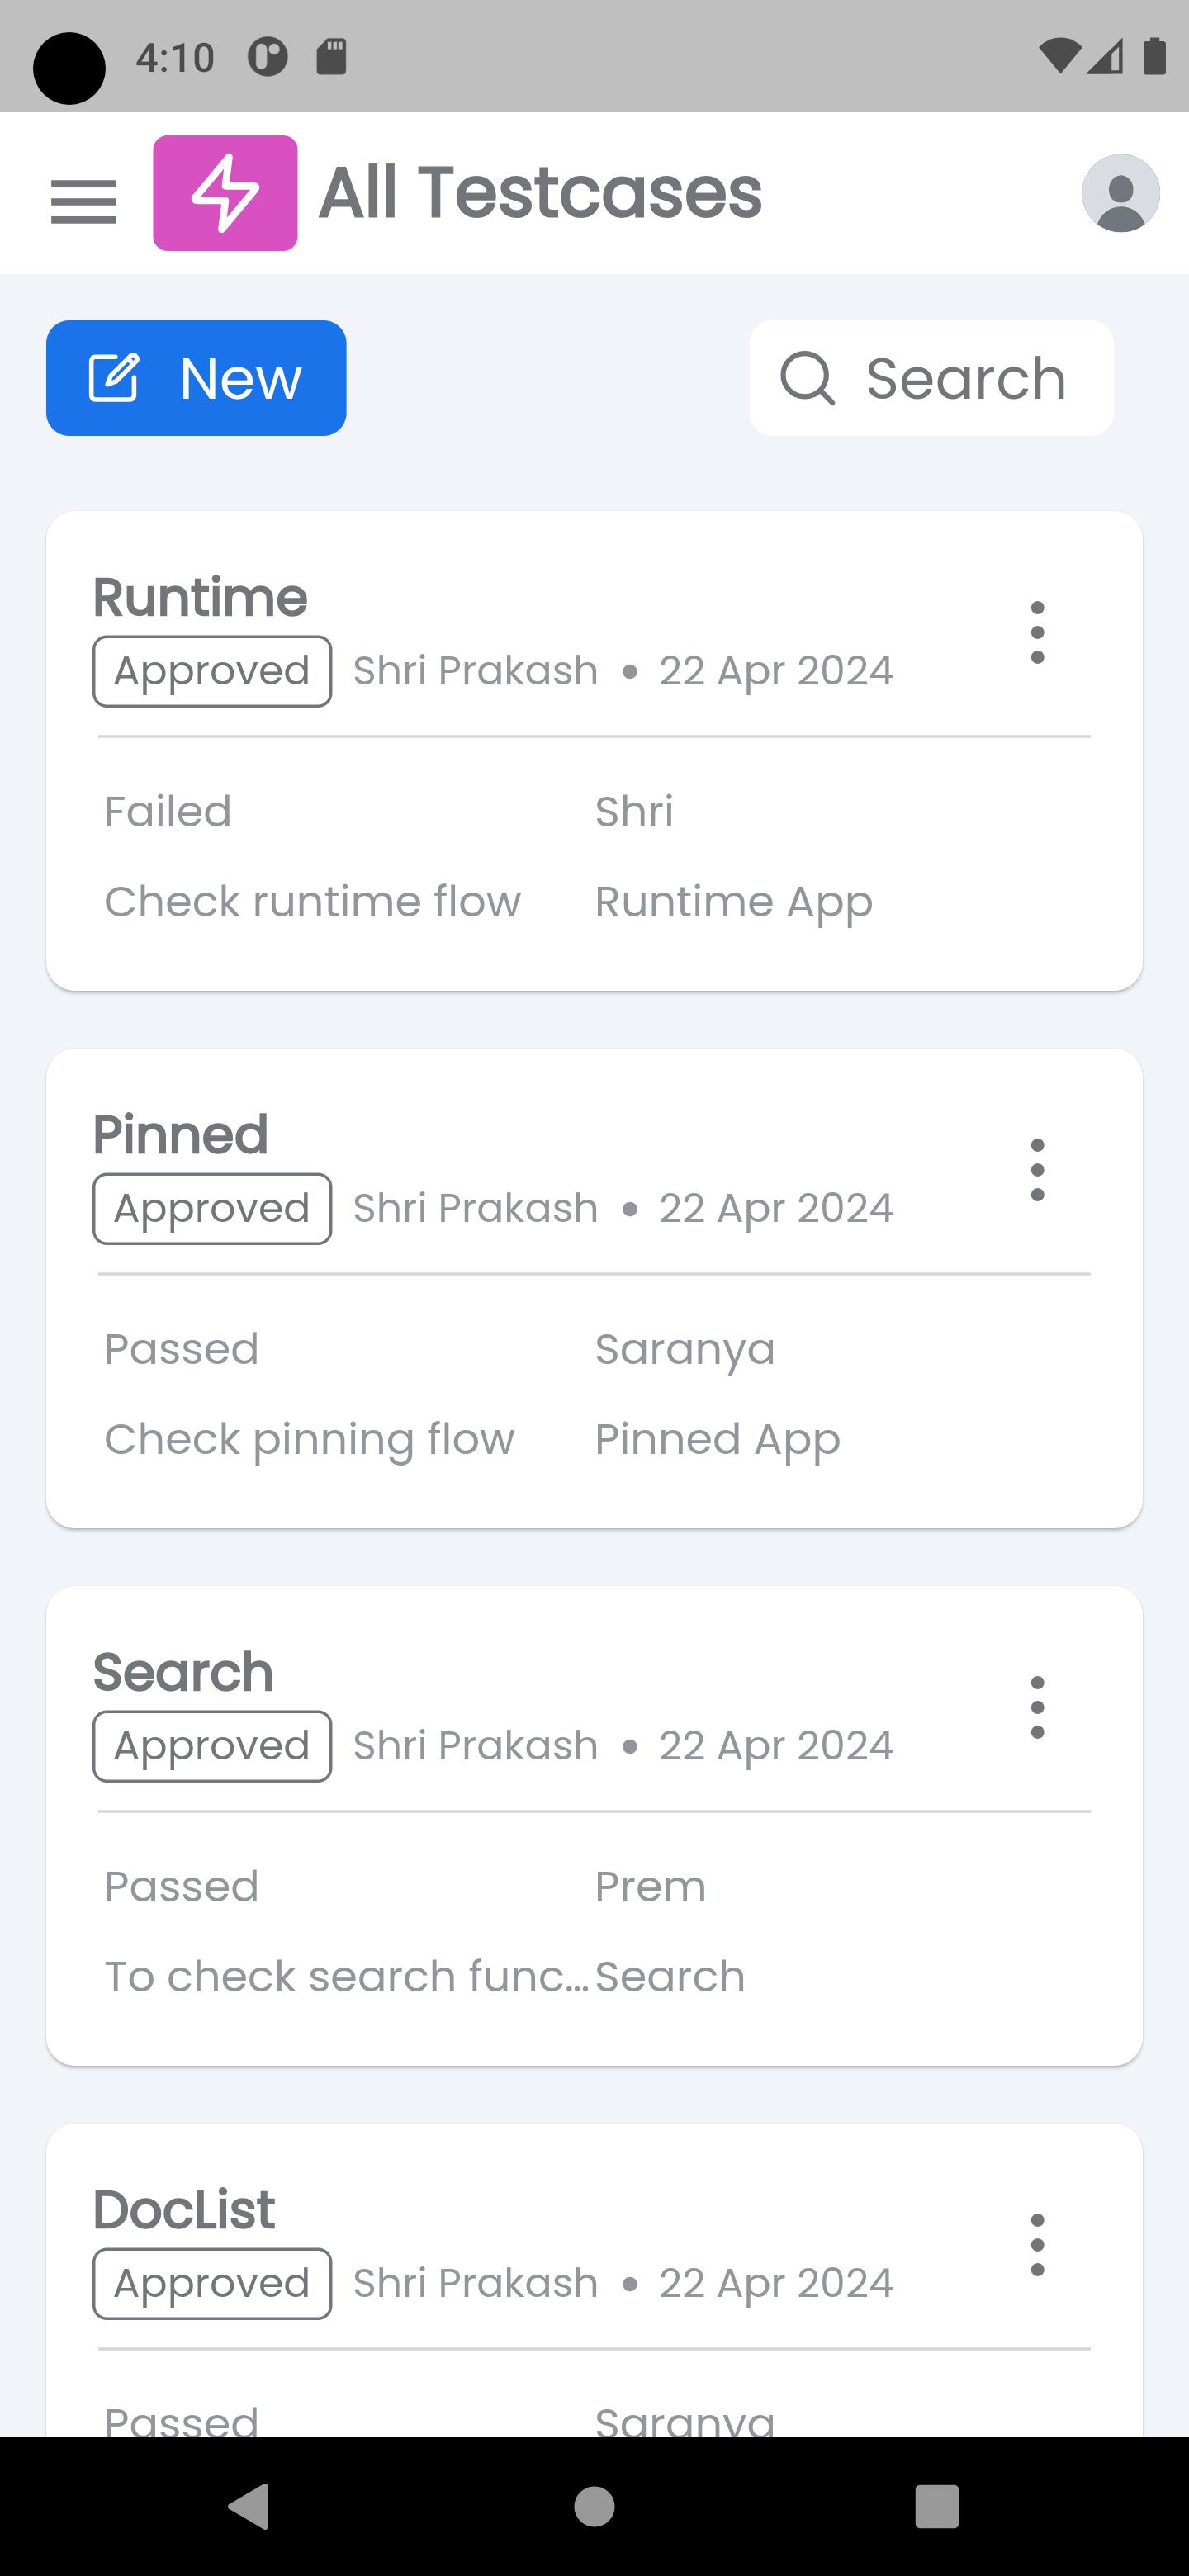1189x2576 pixels.
Task: Focus the Search input field
Action: 931,378
